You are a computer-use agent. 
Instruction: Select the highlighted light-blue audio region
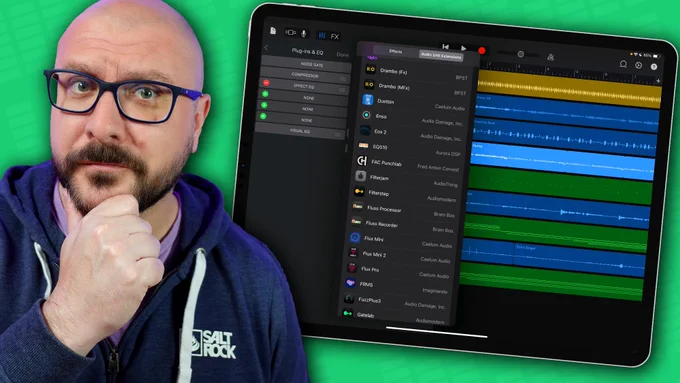[562, 160]
